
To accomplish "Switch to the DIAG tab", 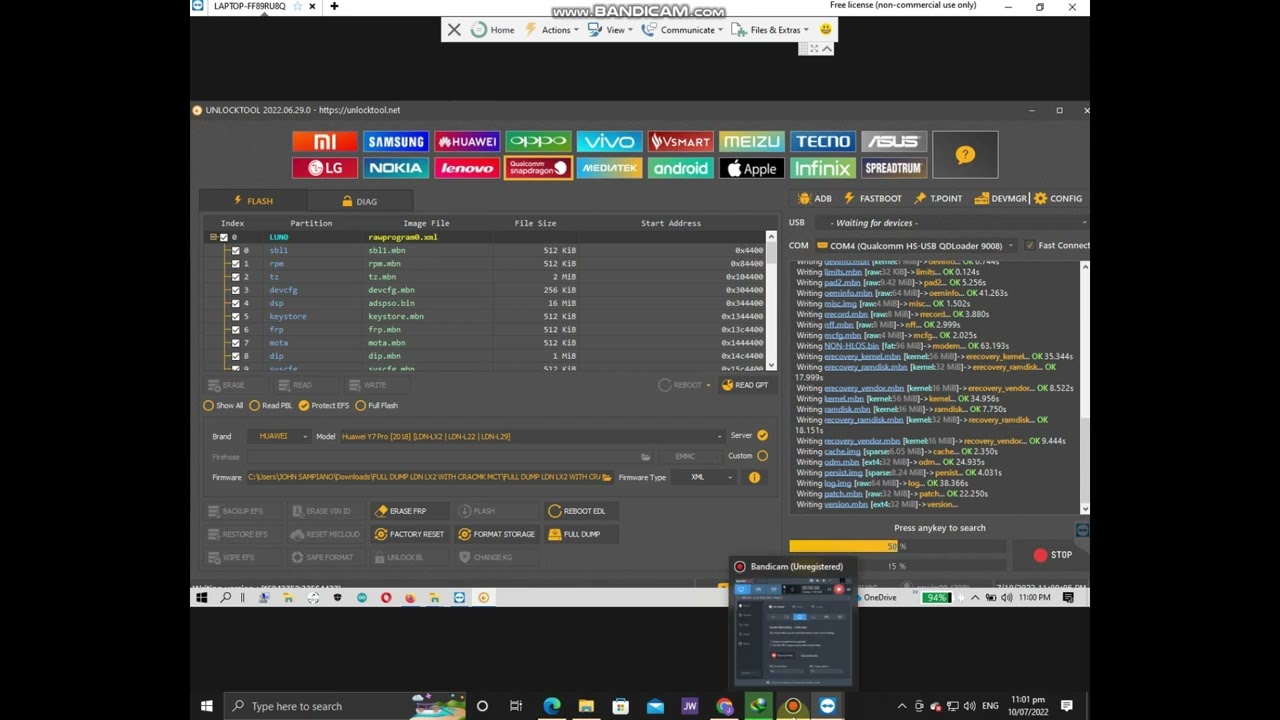I will click(359, 202).
